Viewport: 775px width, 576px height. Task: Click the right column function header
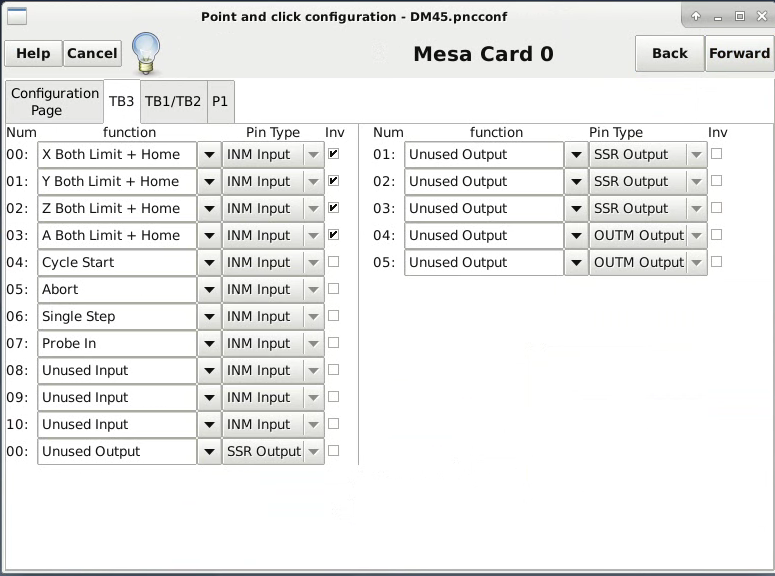[x=496, y=133]
